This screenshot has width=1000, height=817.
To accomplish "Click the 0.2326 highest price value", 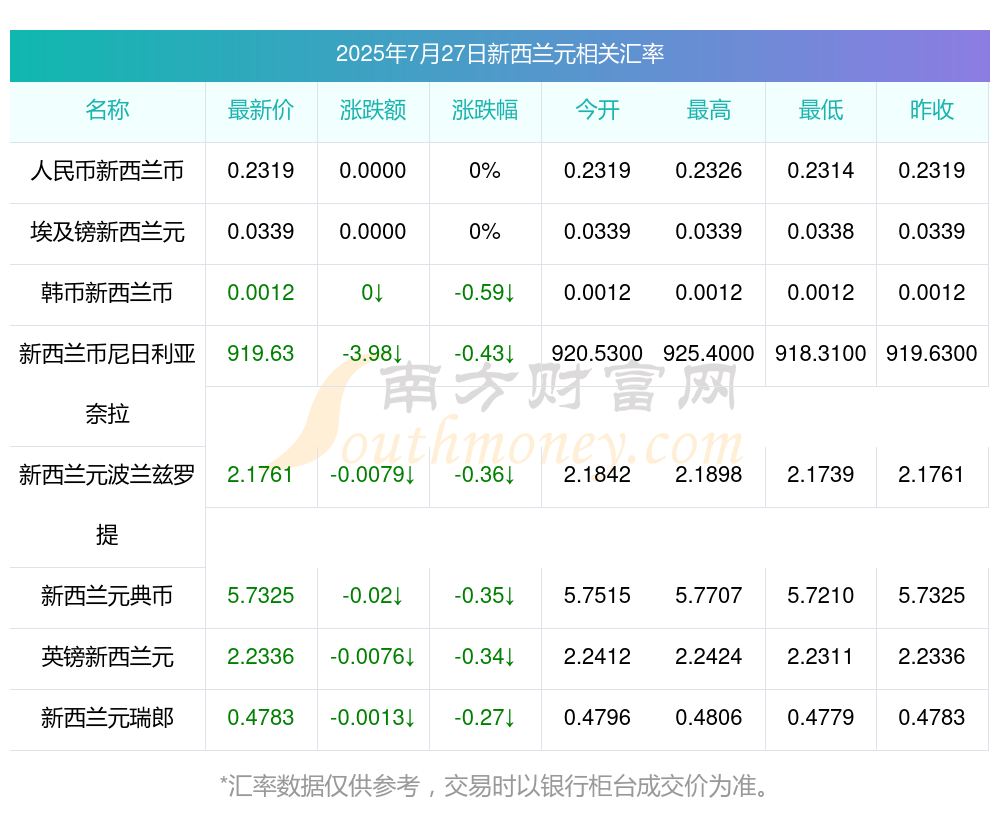I will click(709, 170).
